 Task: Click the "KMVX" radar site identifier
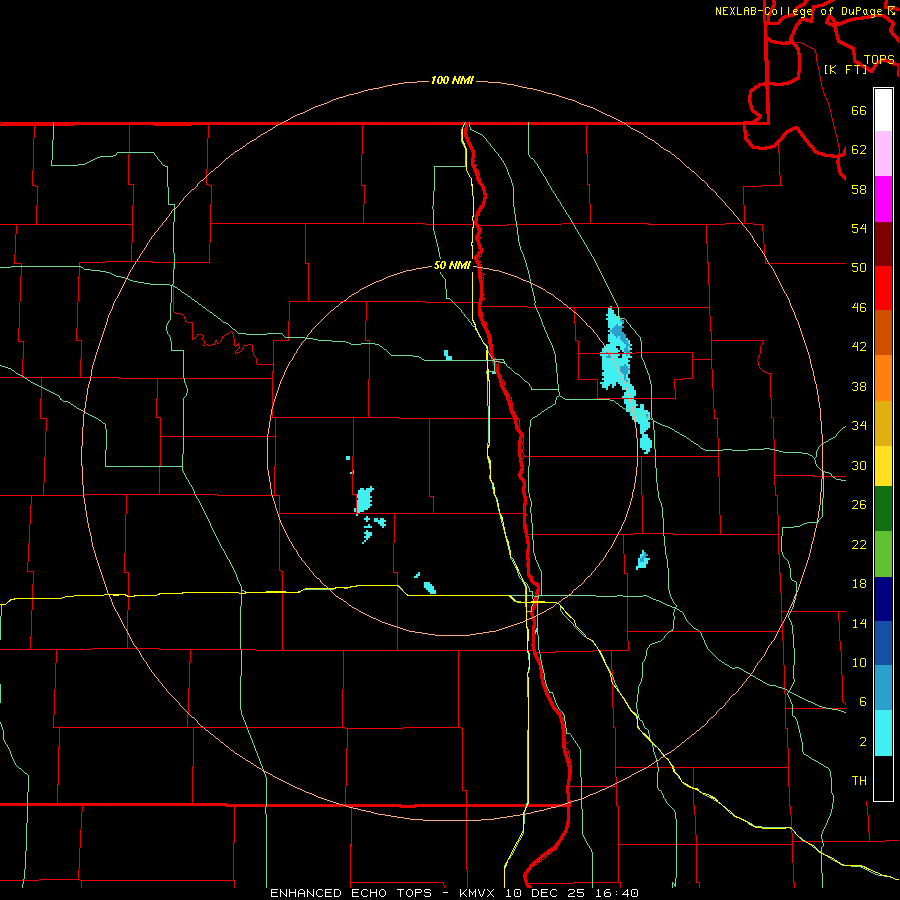pos(476,893)
